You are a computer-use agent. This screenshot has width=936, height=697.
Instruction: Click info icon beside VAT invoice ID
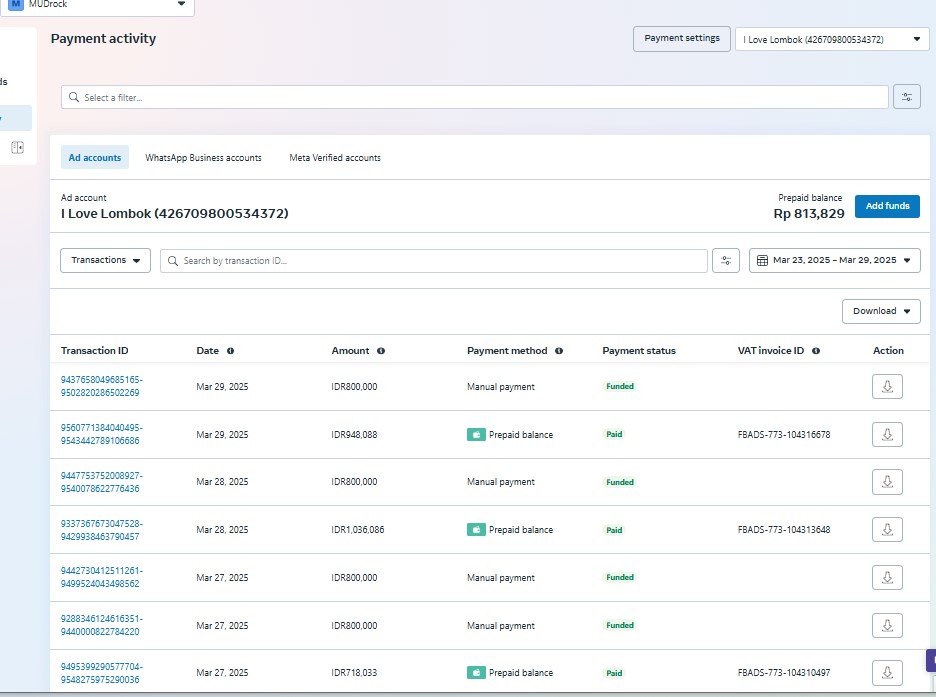pyautogui.click(x=816, y=351)
